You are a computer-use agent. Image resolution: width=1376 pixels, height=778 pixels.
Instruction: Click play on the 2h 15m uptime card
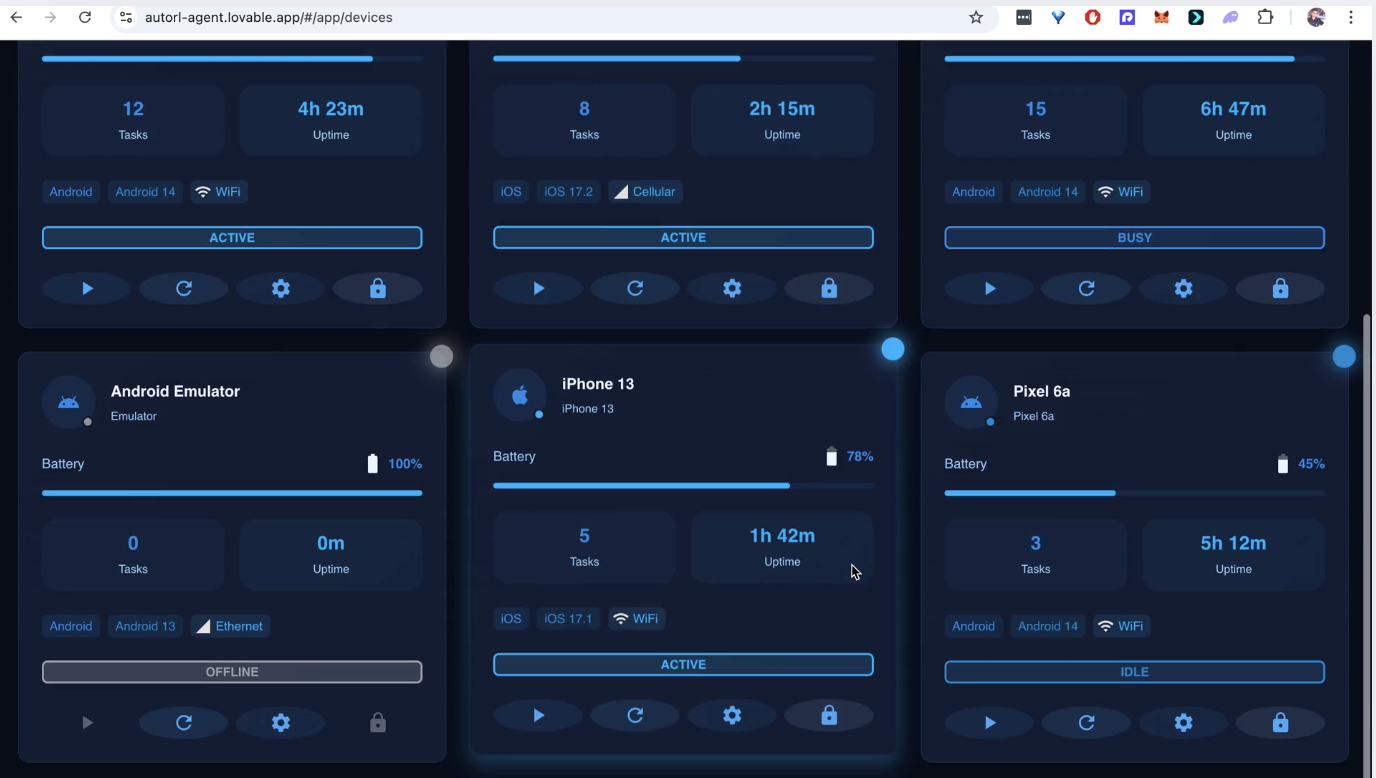538,288
